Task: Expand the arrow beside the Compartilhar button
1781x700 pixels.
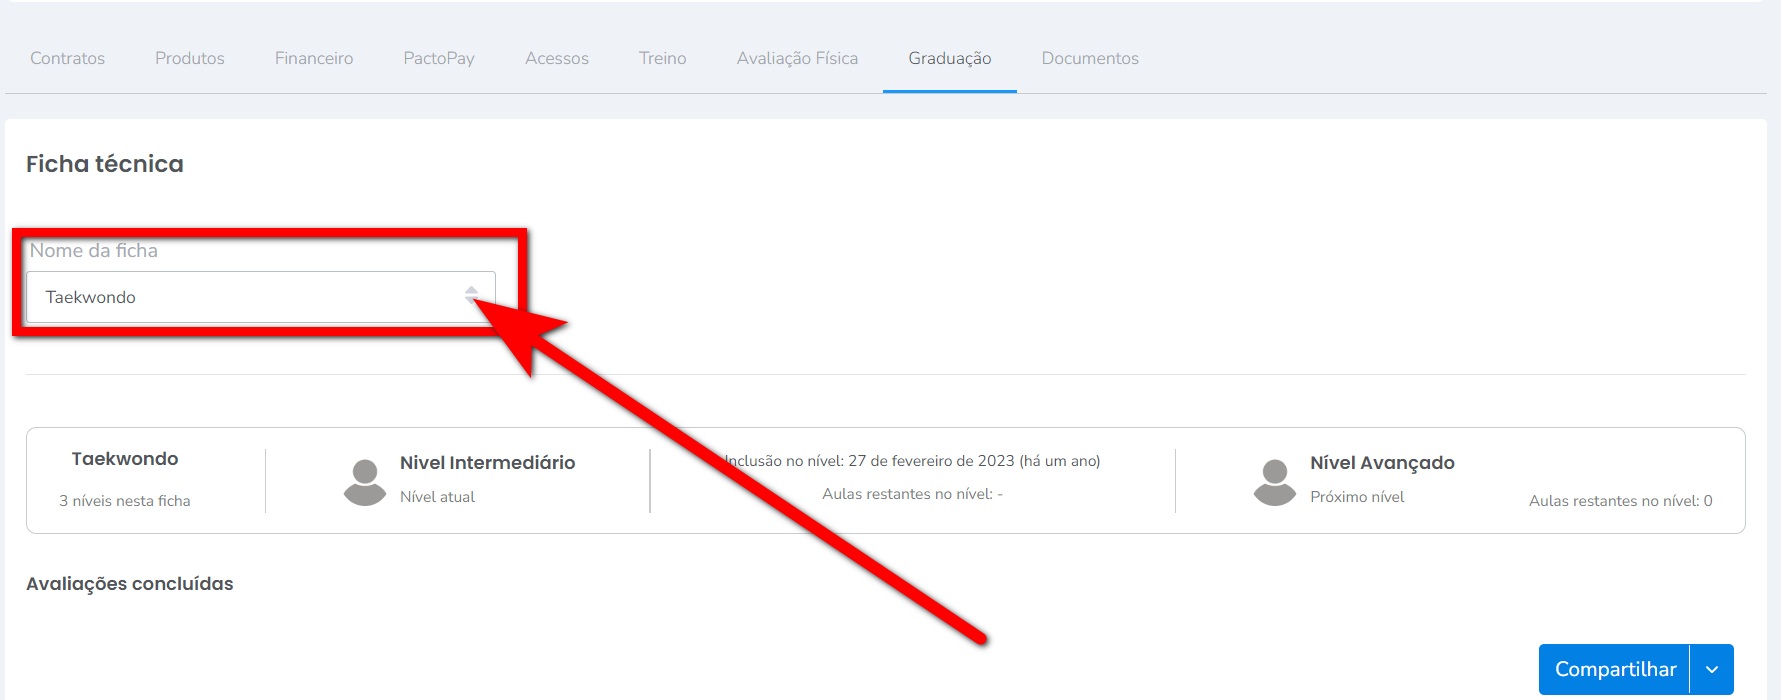Action: coord(1712,670)
